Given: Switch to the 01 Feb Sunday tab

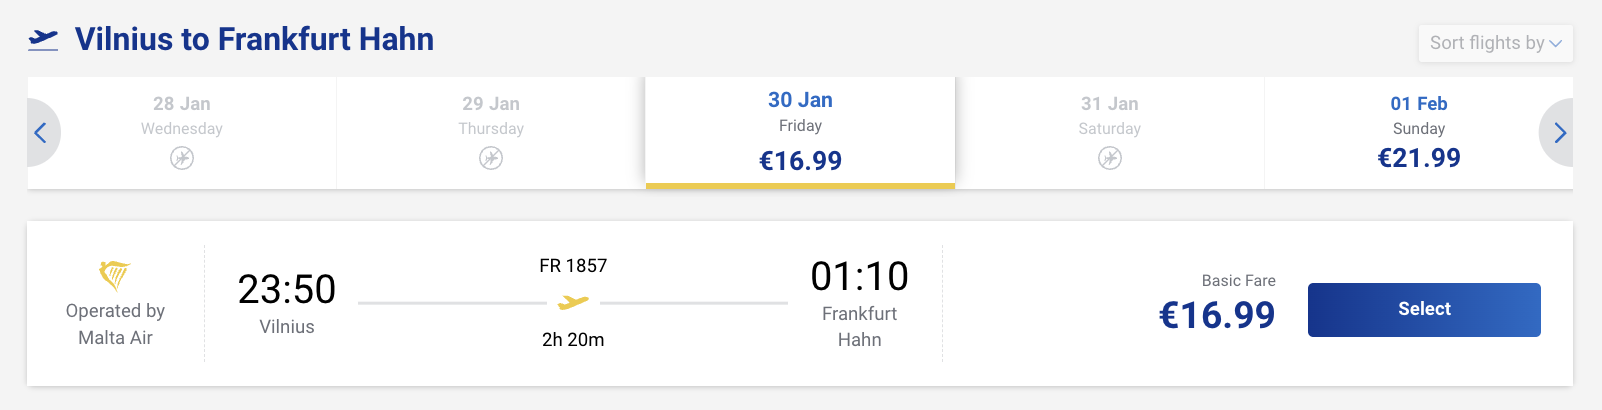Looking at the screenshot, I should pos(1418,131).
